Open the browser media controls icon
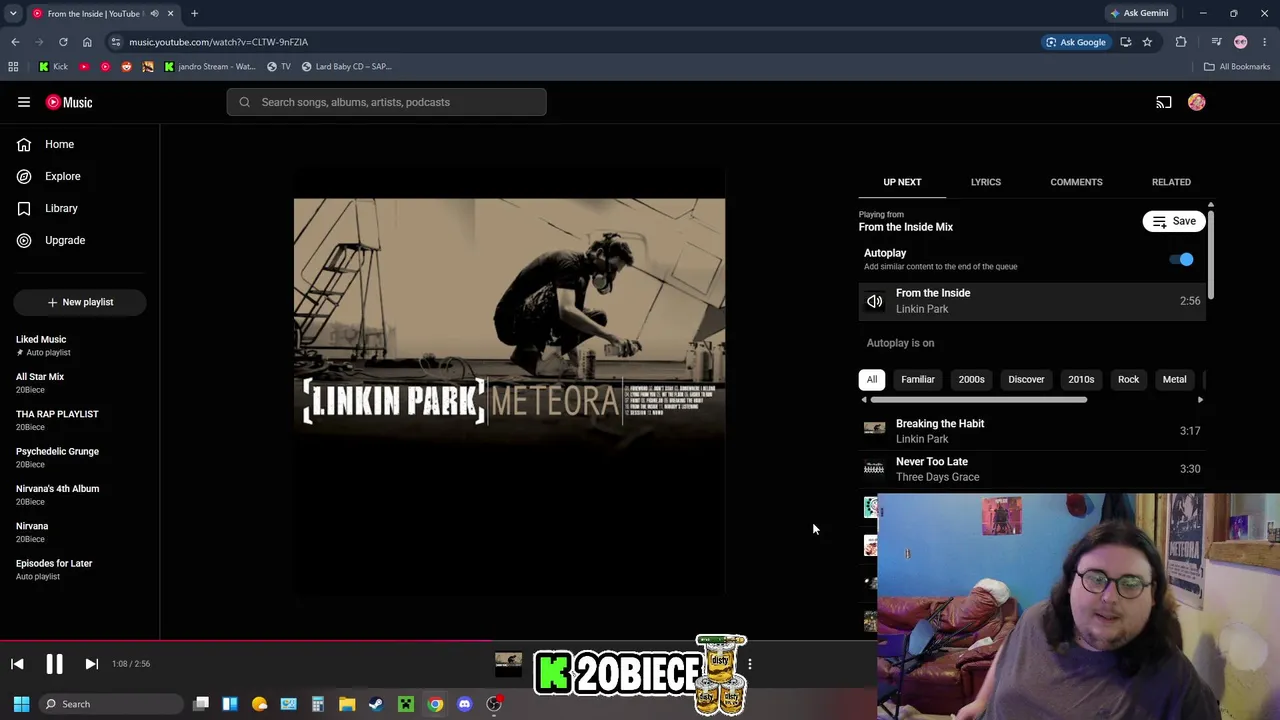This screenshot has width=1280, height=720. point(1216,42)
